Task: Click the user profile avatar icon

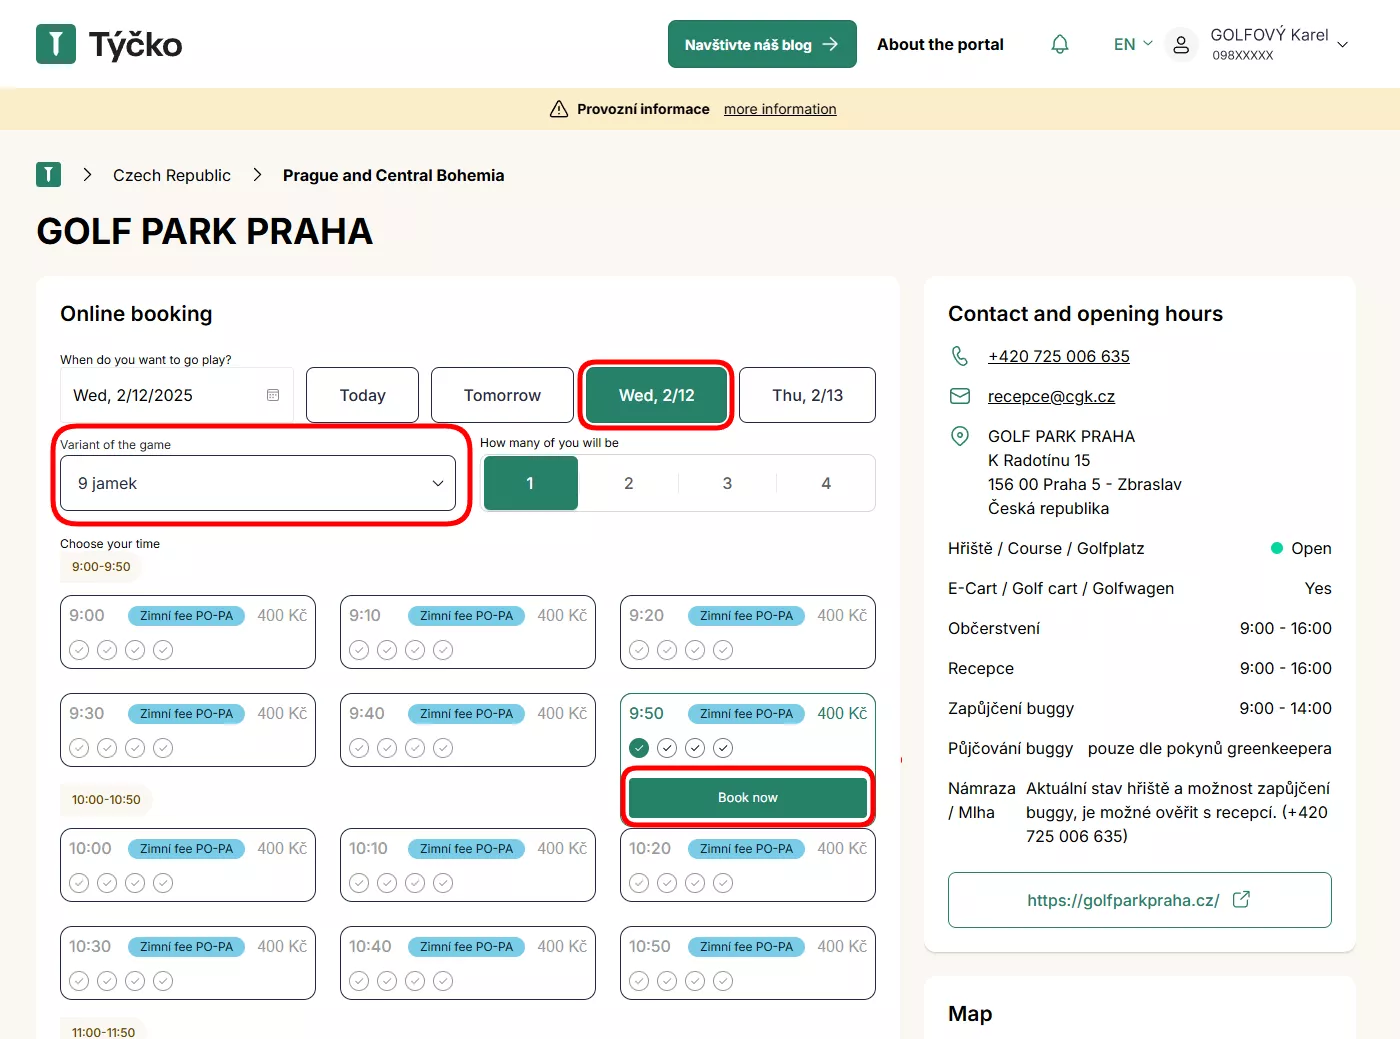Action: click(1181, 45)
